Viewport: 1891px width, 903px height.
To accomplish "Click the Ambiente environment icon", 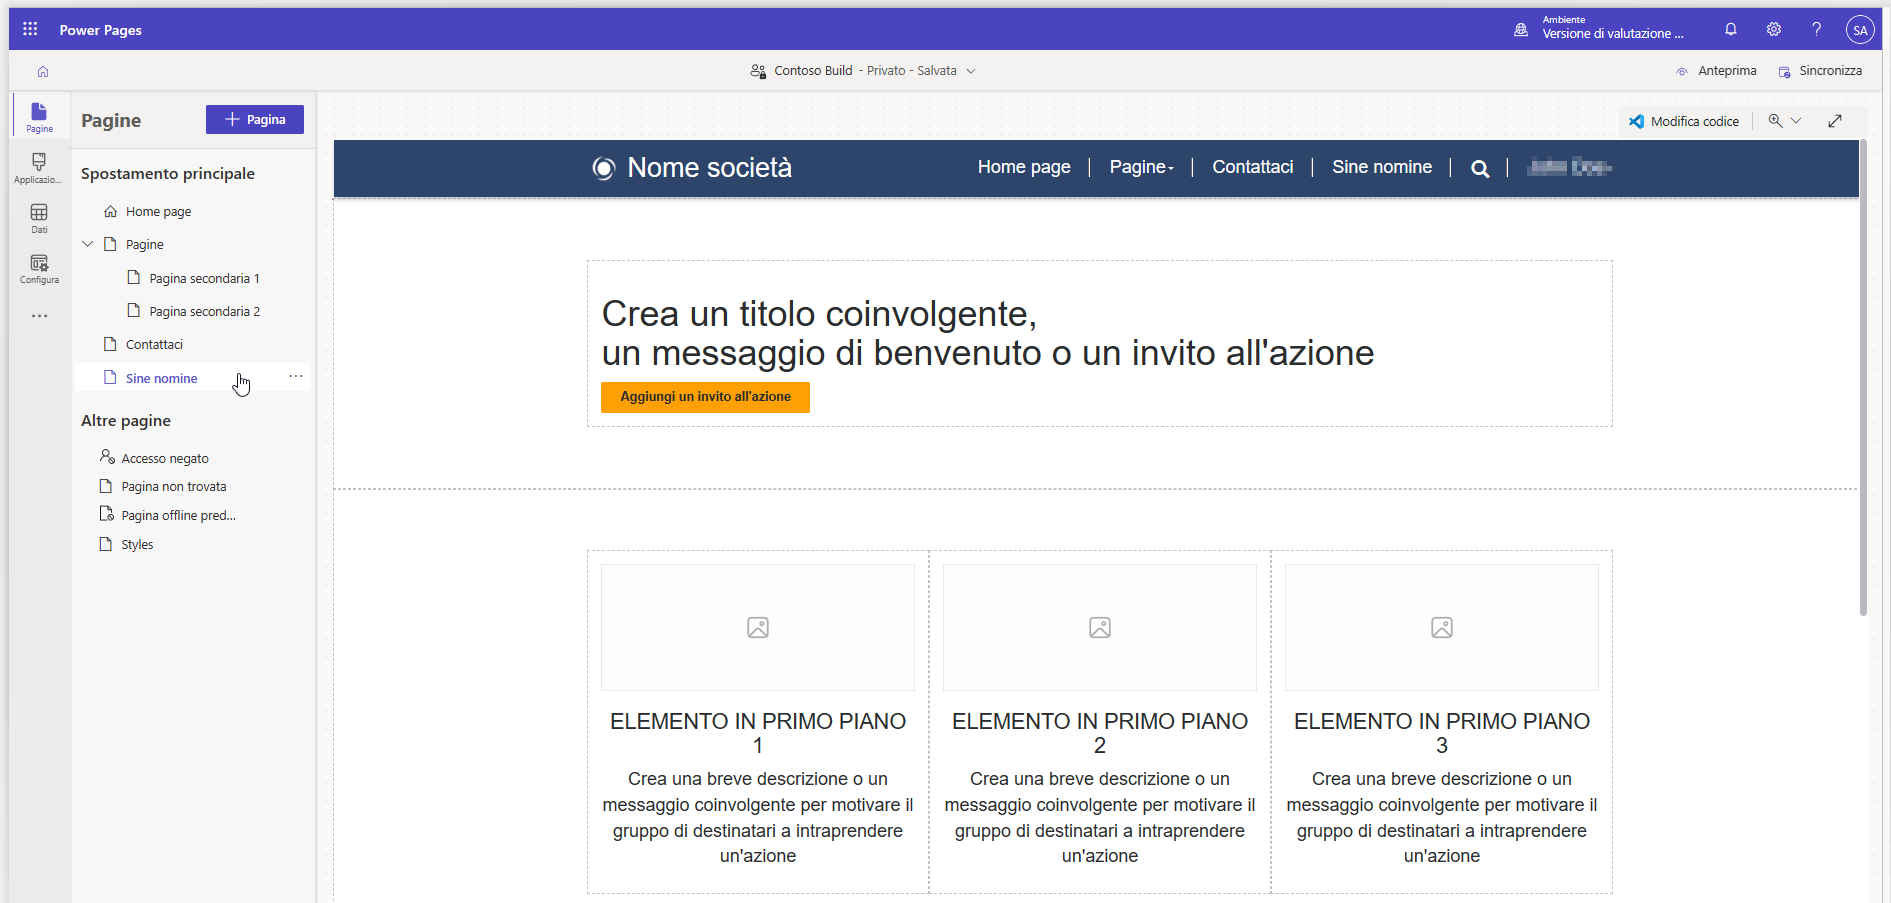I will (x=1521, y=29).
